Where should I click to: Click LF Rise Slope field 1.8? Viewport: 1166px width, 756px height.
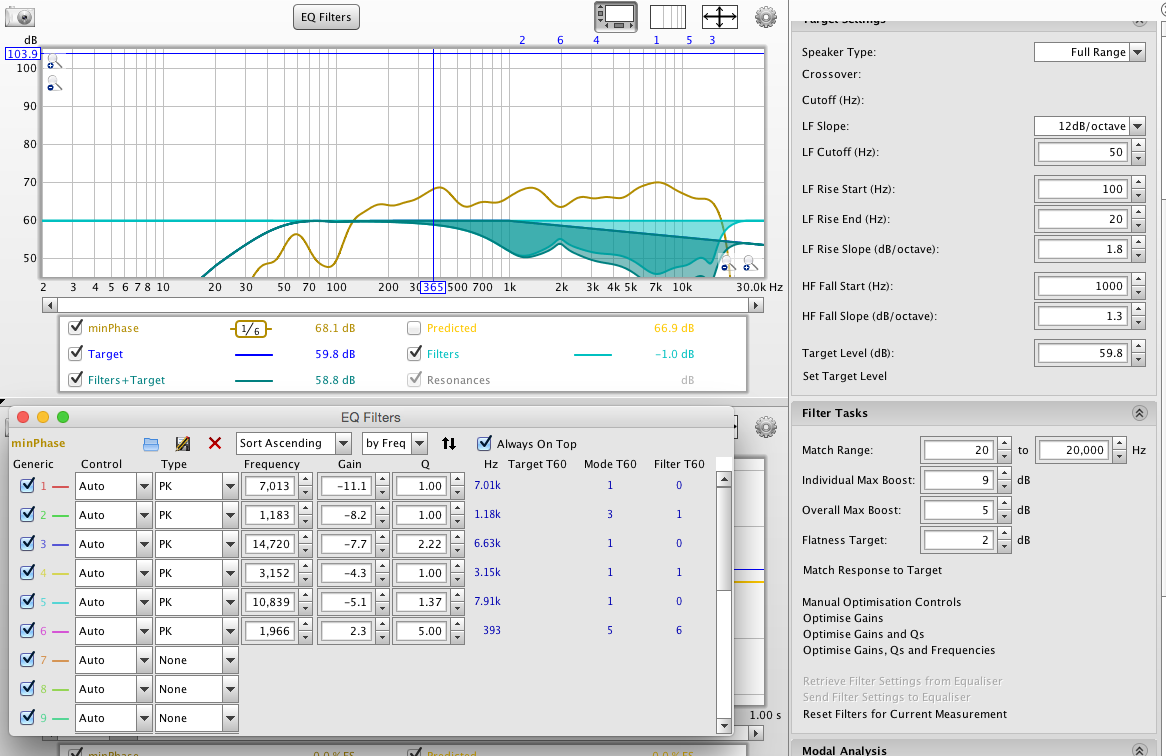click(1083, 249)
